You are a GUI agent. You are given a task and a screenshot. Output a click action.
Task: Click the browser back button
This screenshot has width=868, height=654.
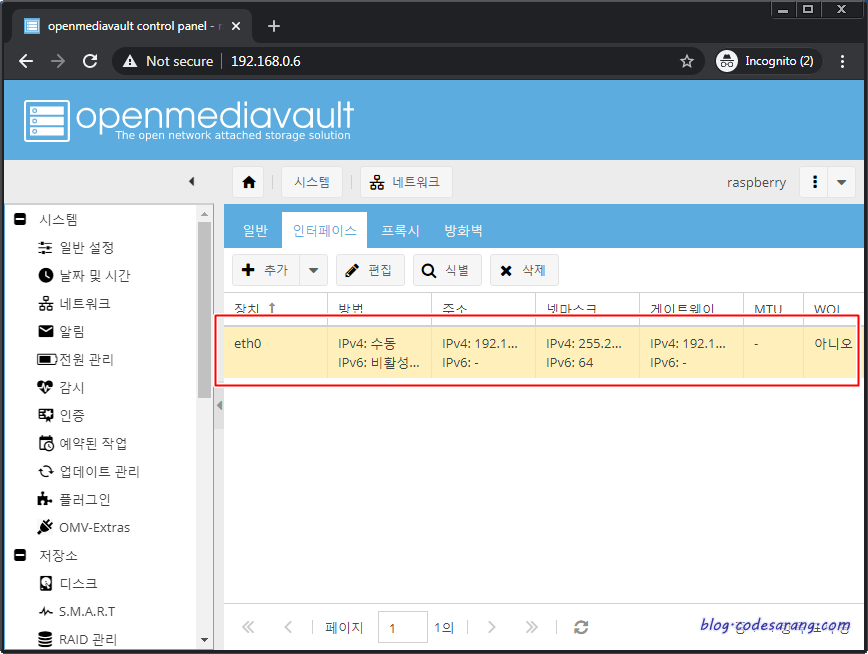click(26, 61)
